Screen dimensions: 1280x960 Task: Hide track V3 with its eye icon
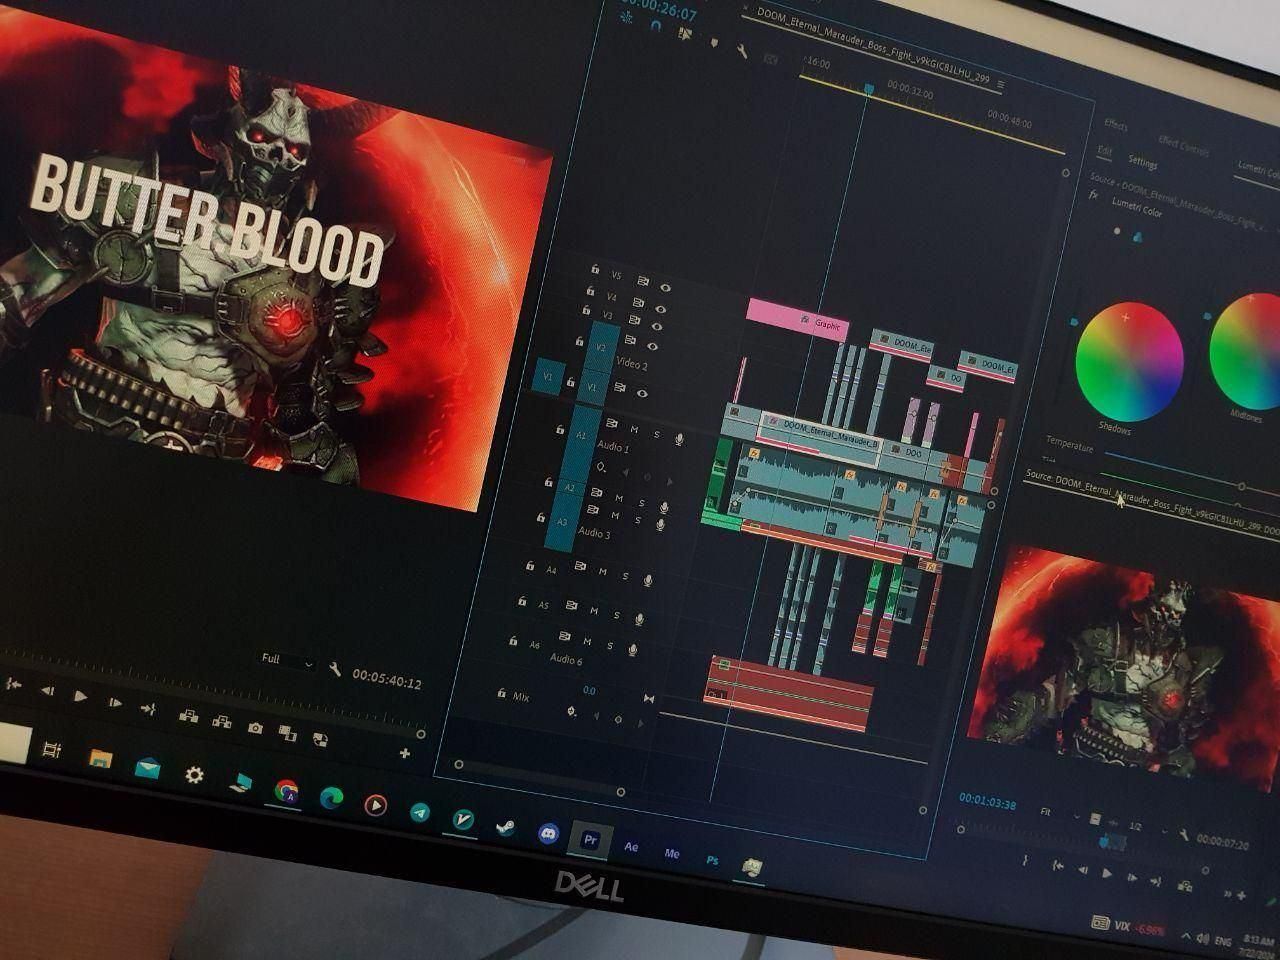tap(657, 327)
